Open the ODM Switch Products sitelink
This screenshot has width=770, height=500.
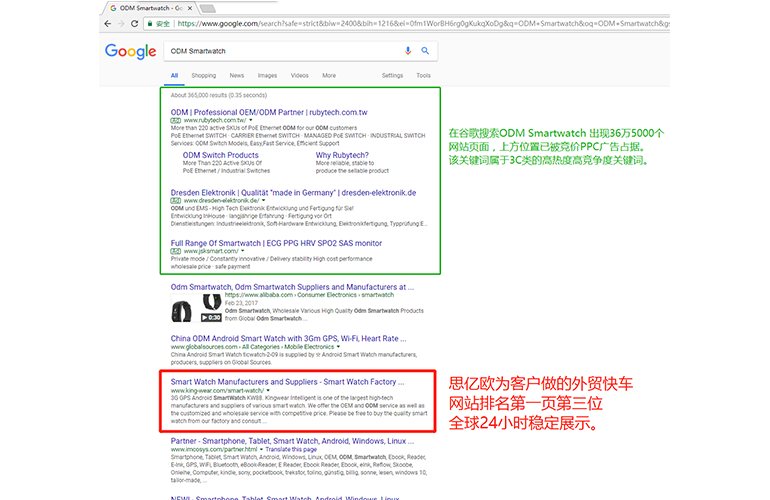[221, 155]
